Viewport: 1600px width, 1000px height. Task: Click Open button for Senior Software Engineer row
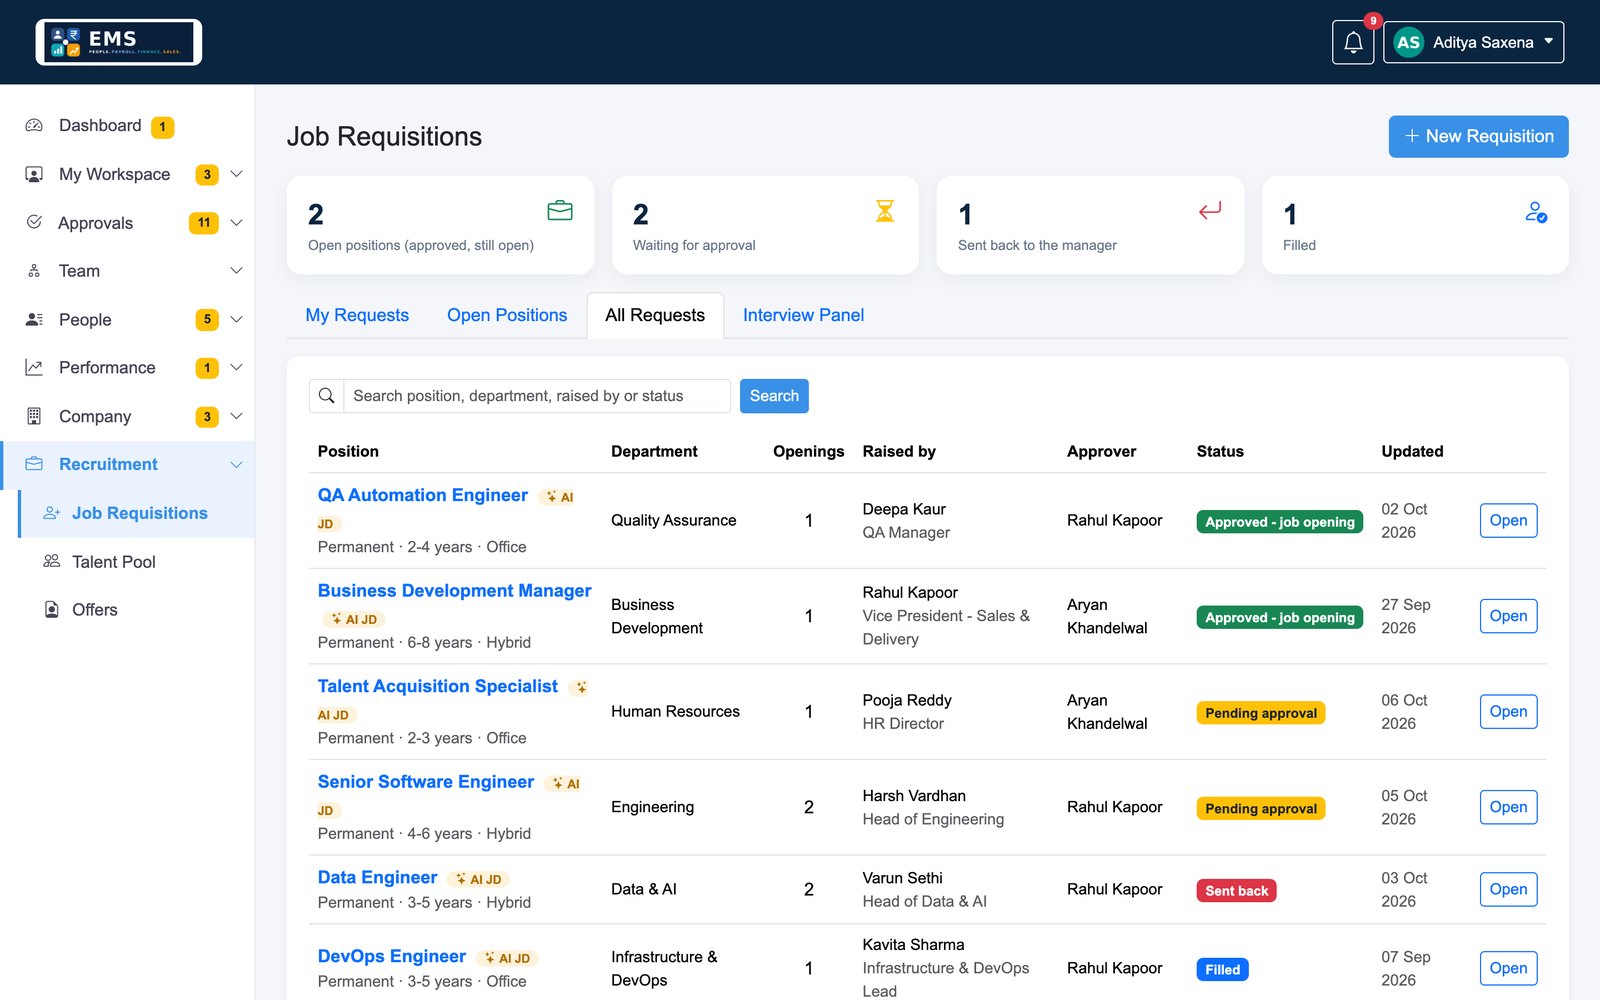point(1508,807)
